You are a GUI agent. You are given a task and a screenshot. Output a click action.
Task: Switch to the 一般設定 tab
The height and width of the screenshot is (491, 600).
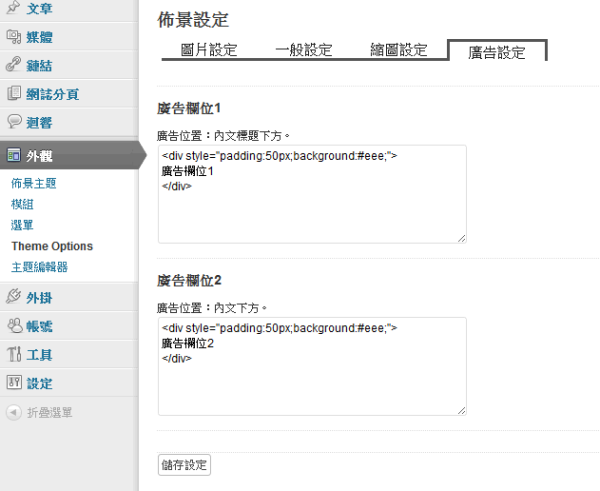(x=304, y=50)
